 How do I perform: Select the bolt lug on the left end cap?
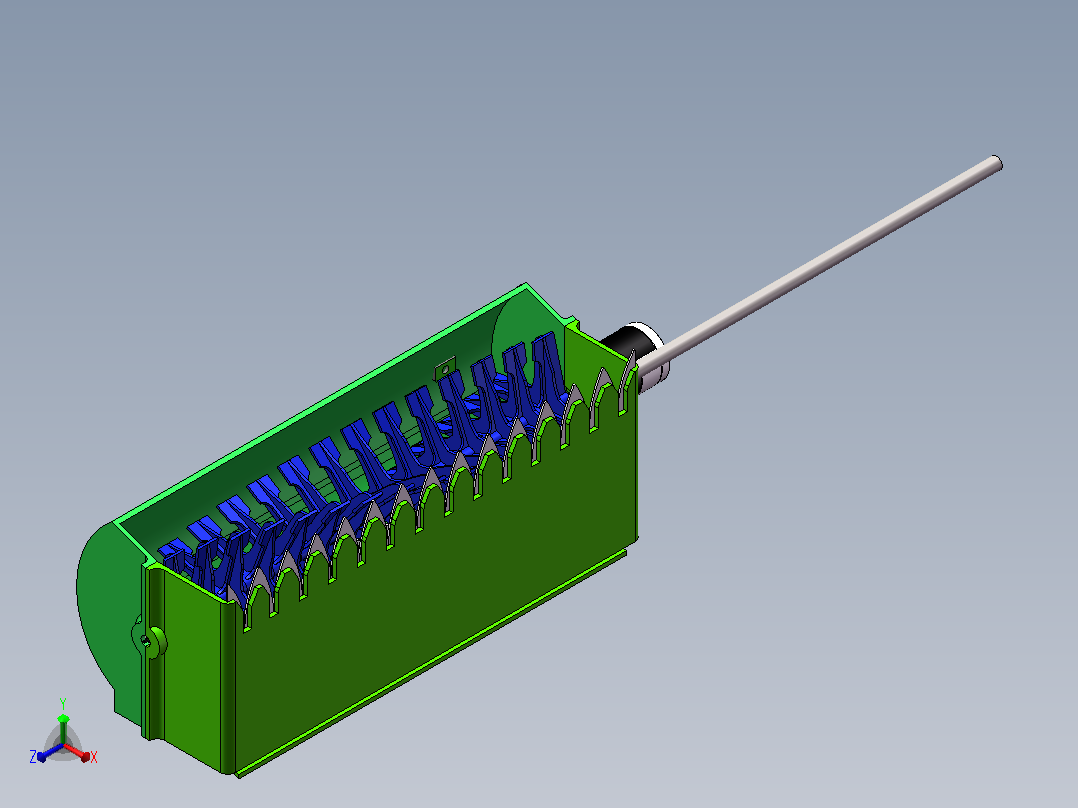[x=149, y=639]
